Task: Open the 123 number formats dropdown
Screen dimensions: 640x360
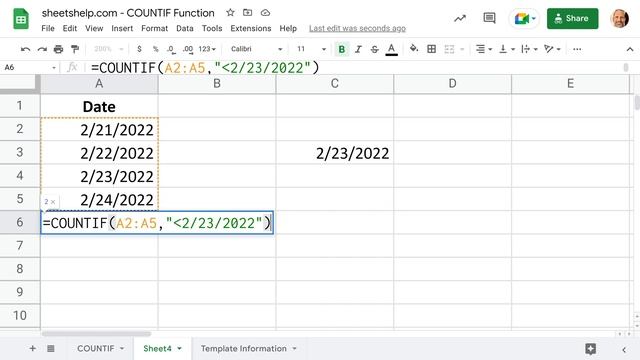Action: coord(207,49)
